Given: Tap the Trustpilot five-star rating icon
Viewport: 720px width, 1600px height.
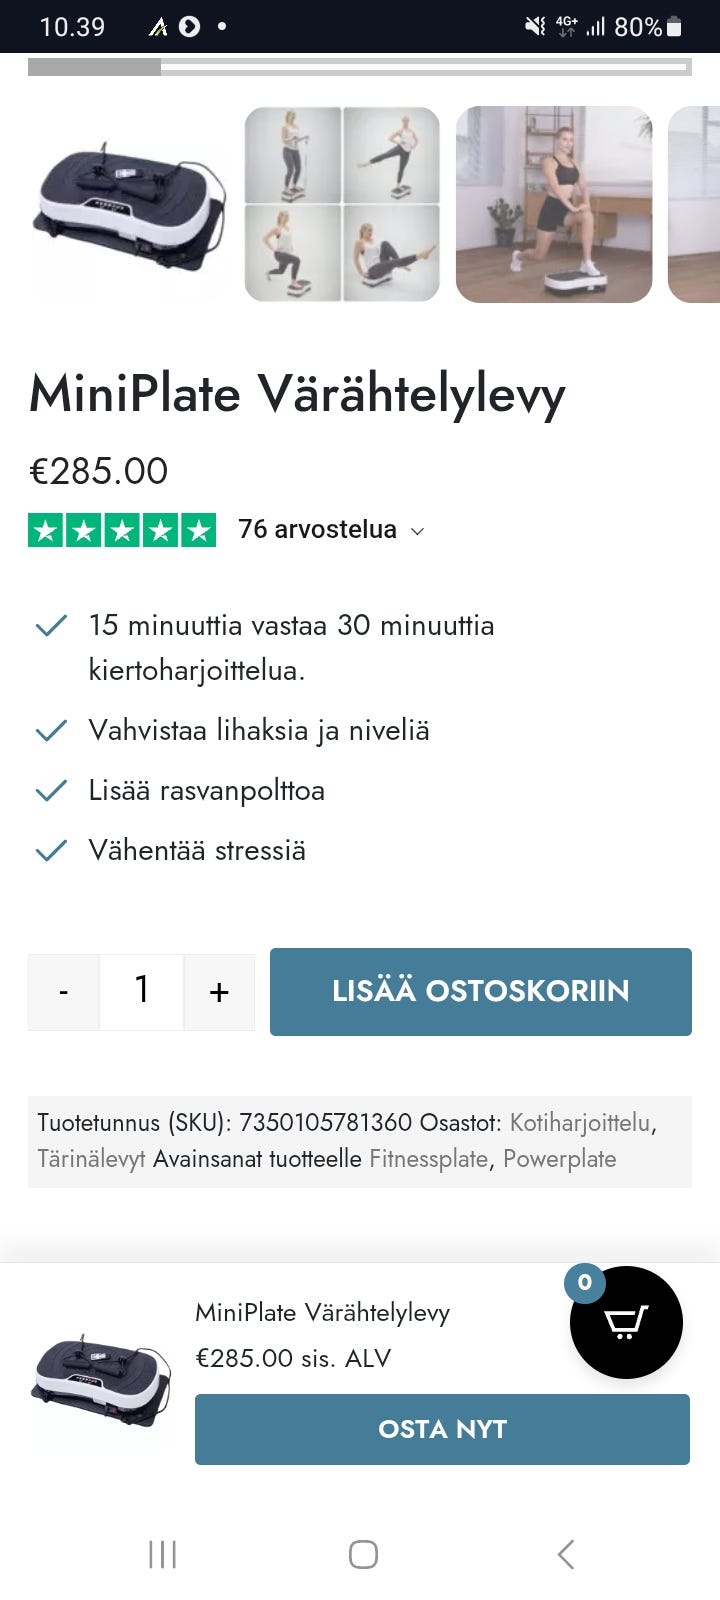Looking at the screenshot, I should [x=123, y=529].
